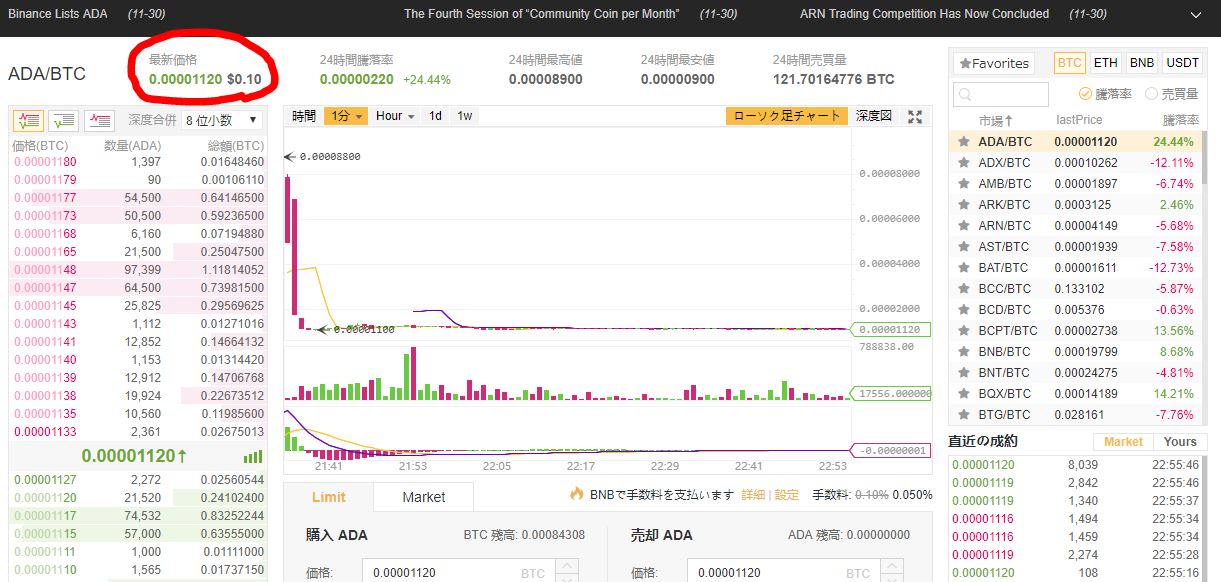
Task: Switch order book to sell orders only icon
Action: 100,120
